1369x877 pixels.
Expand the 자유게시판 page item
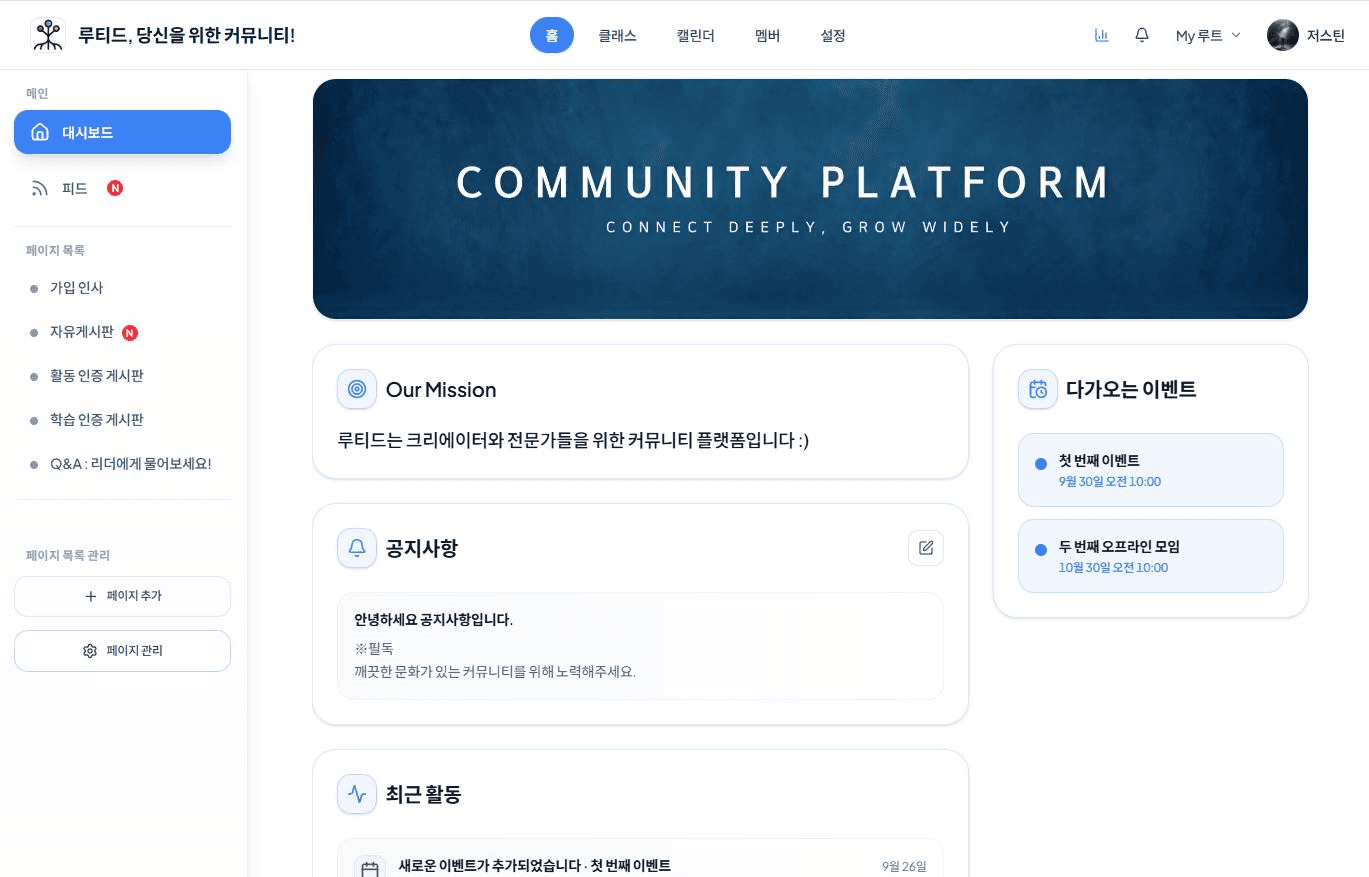(82, 332)
